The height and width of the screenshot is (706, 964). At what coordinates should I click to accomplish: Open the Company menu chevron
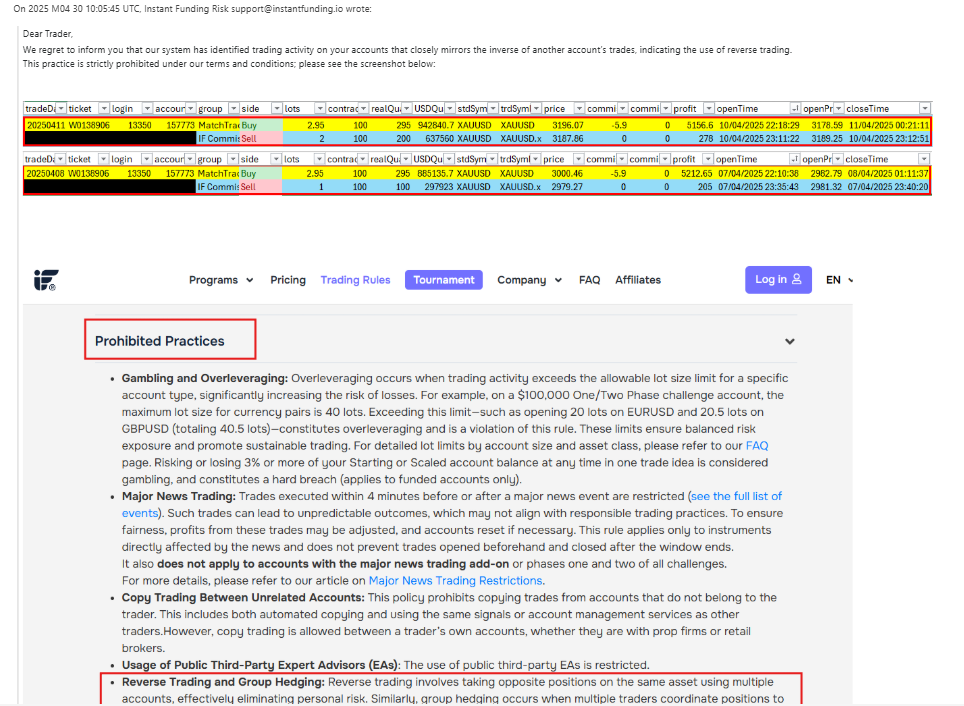(558, 280)
